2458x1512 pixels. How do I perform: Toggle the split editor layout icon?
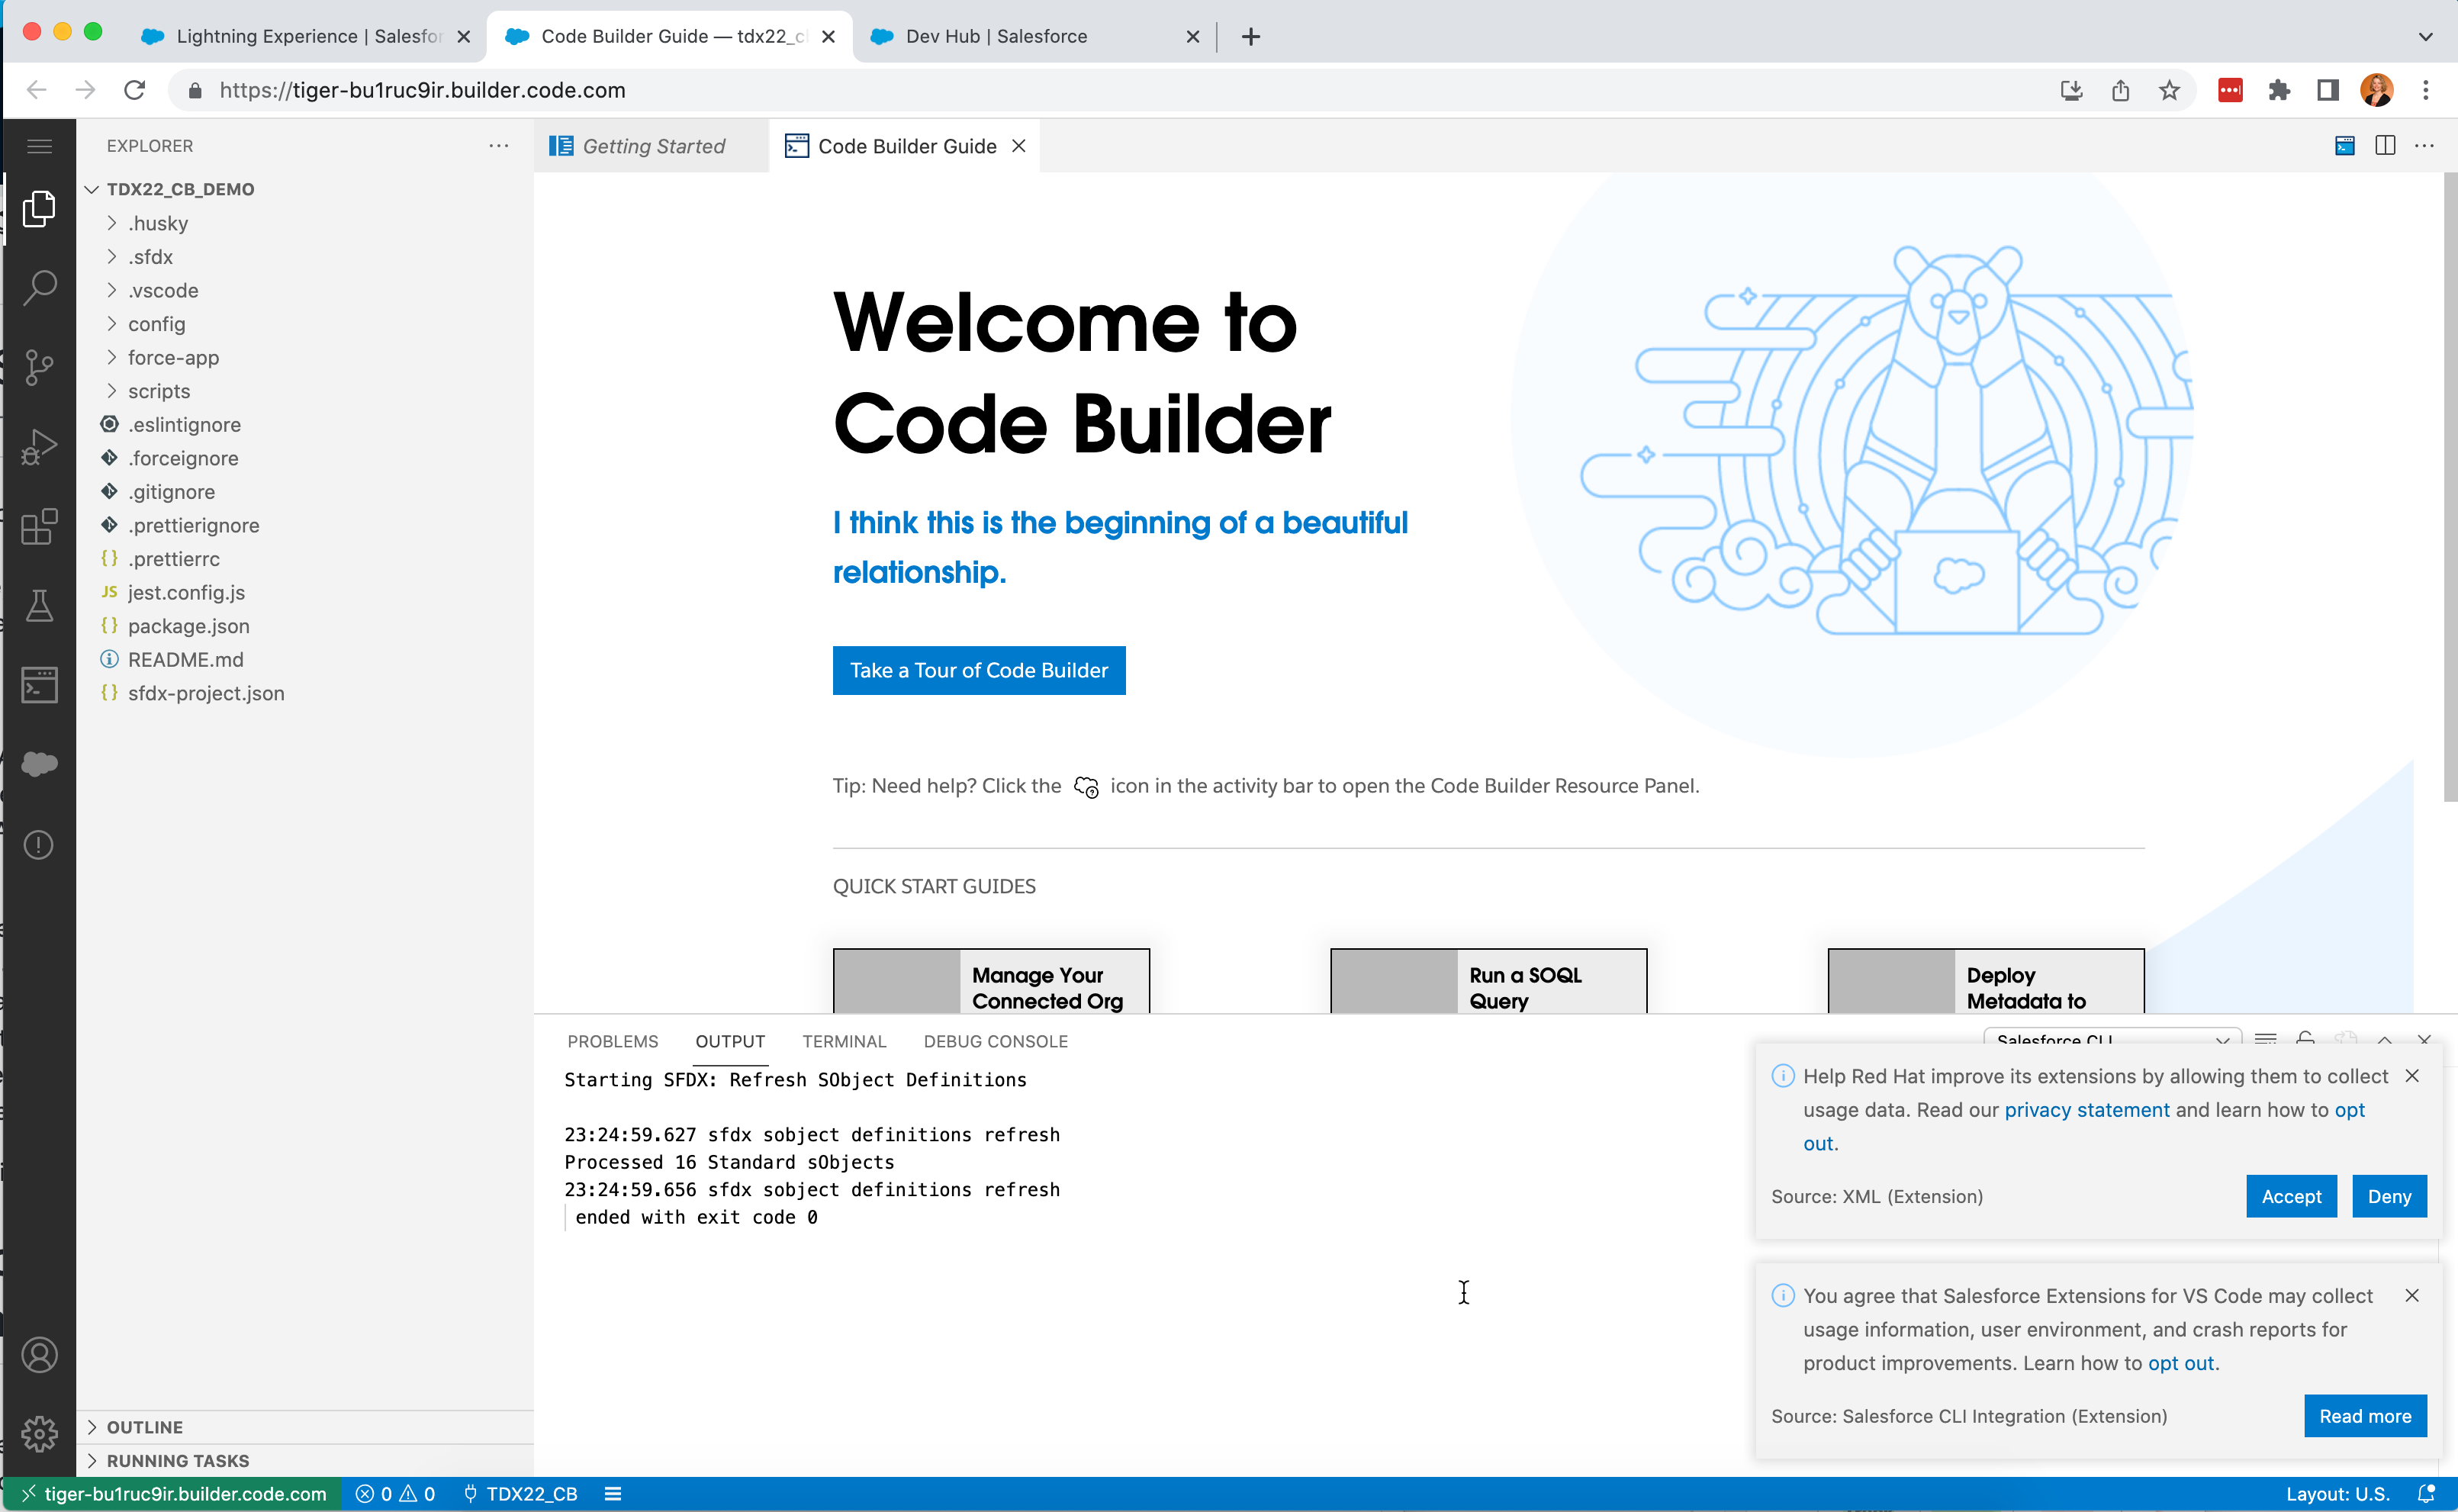point(2385,145)
